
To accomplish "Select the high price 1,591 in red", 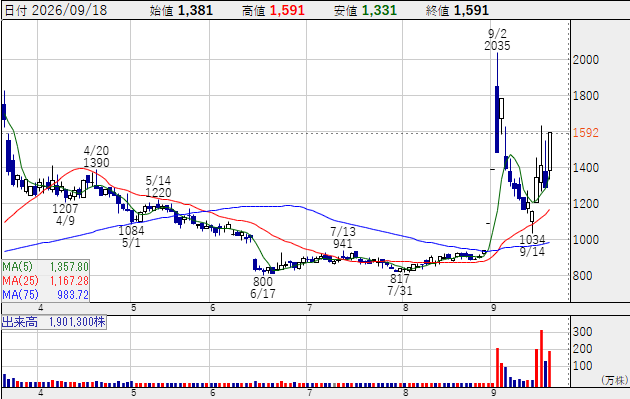I will coord(287,10).
